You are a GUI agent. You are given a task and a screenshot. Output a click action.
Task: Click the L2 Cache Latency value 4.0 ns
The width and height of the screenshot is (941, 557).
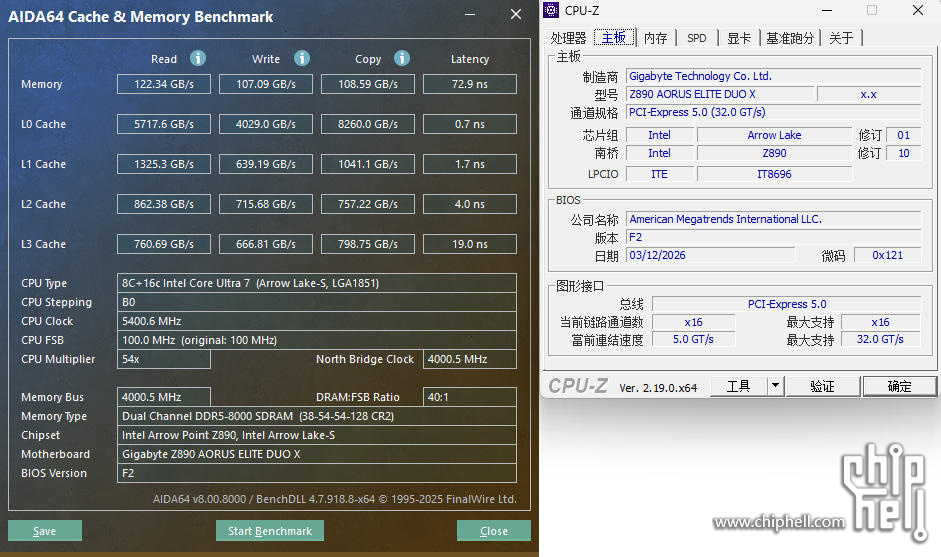pyautogui.click(x=470, y=204)
